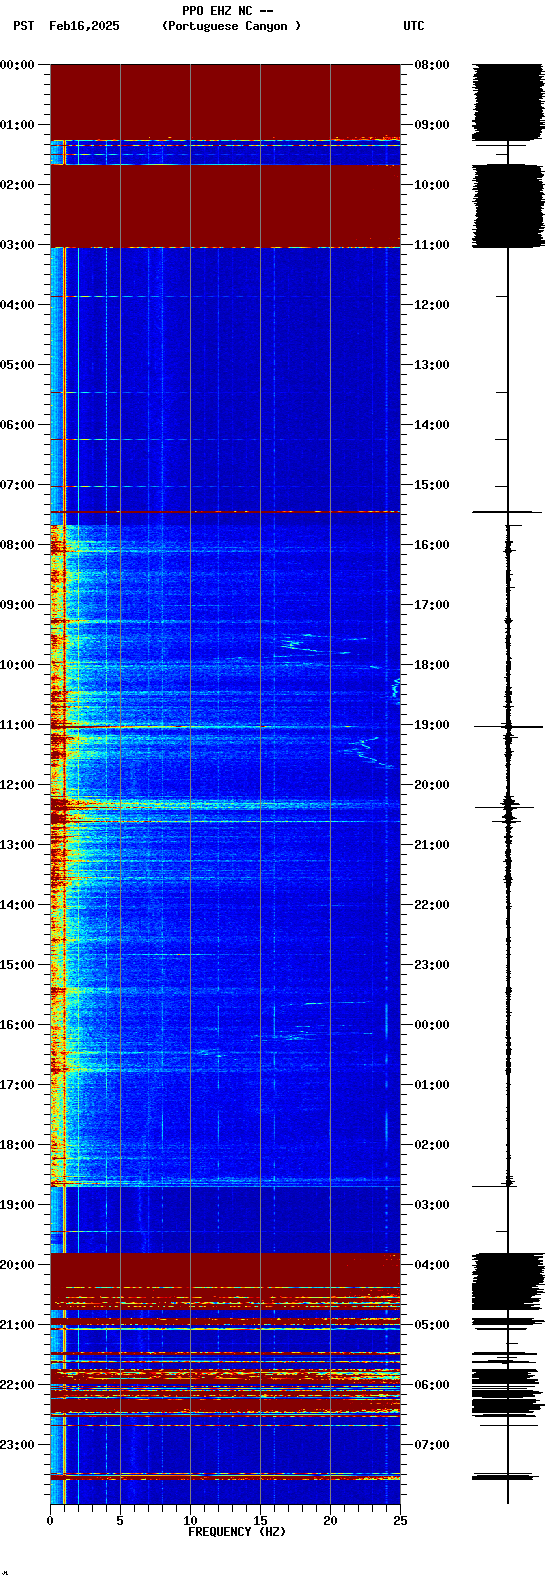Click the UTC '12:00' time label
Screen dimensions: 552x1584
coord(432,305)
